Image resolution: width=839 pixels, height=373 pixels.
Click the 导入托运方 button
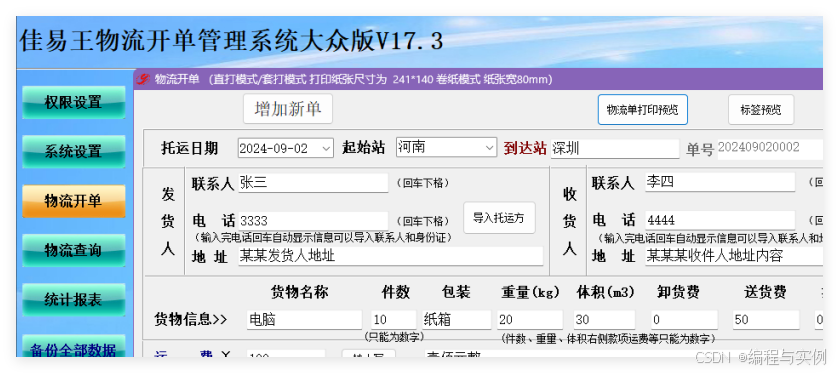coord(499,218)
